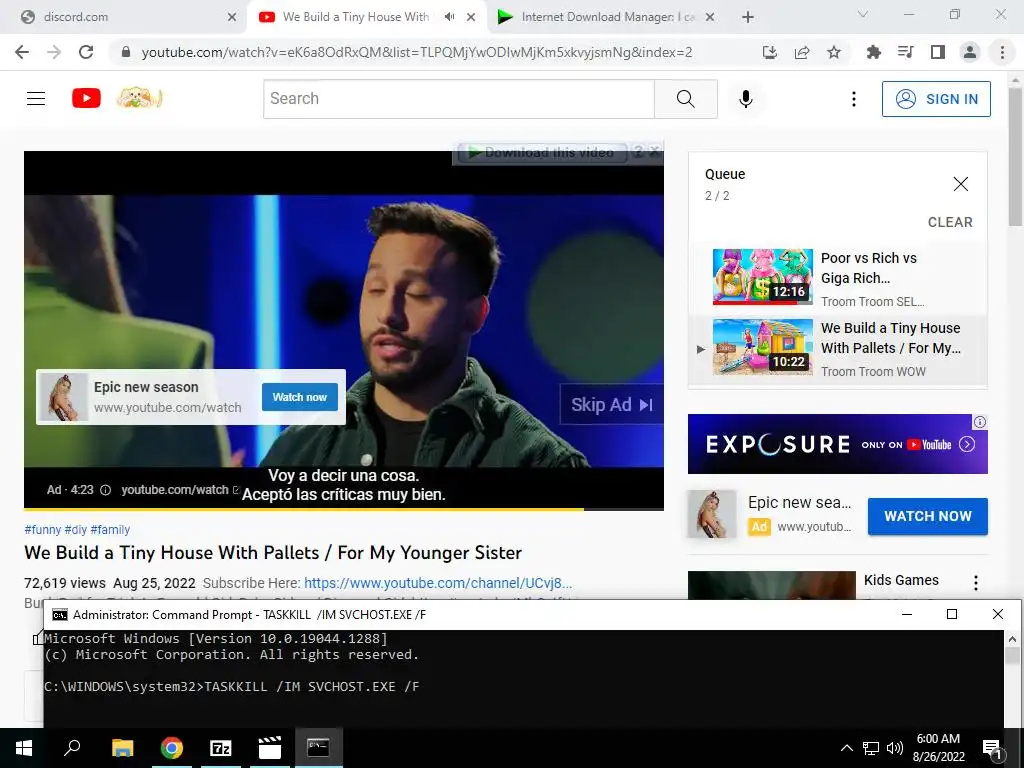Image resolution: width=1024 pixels, height=768 pixels.
Task: Click the #diy hashtag
Action: coord(76,530)
